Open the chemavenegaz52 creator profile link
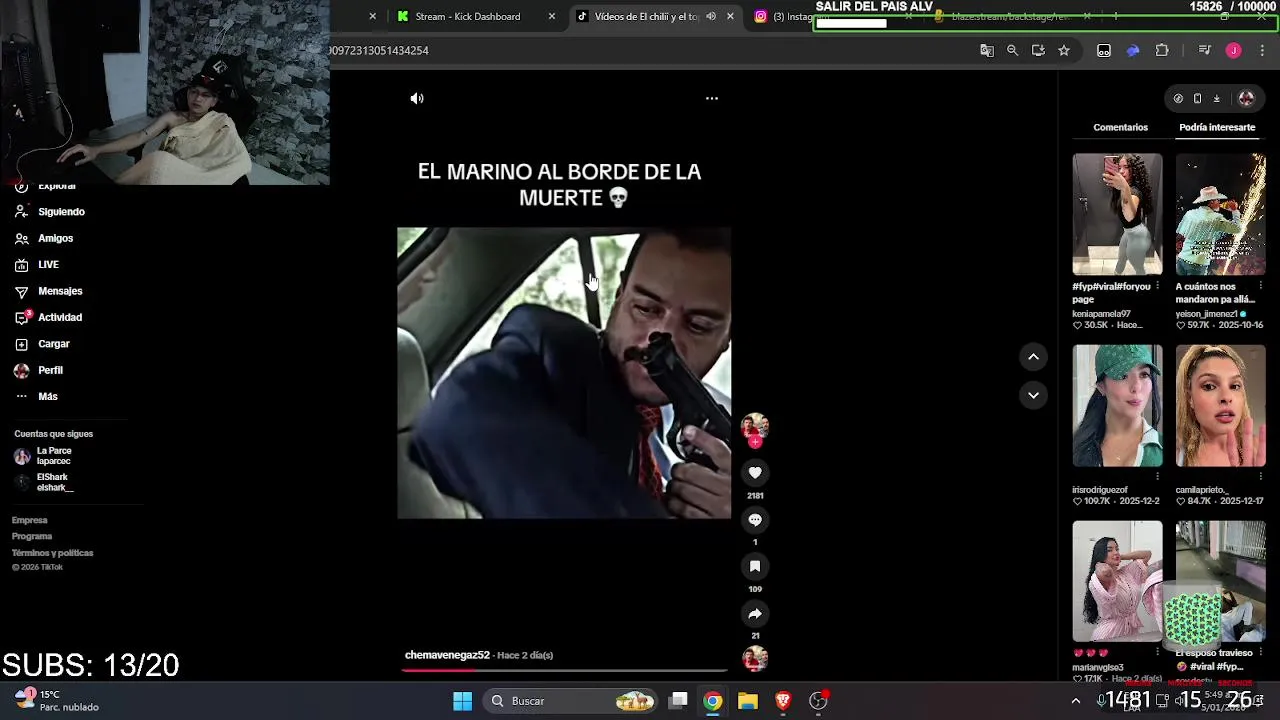1280x720 pixels. click(447, 655)
